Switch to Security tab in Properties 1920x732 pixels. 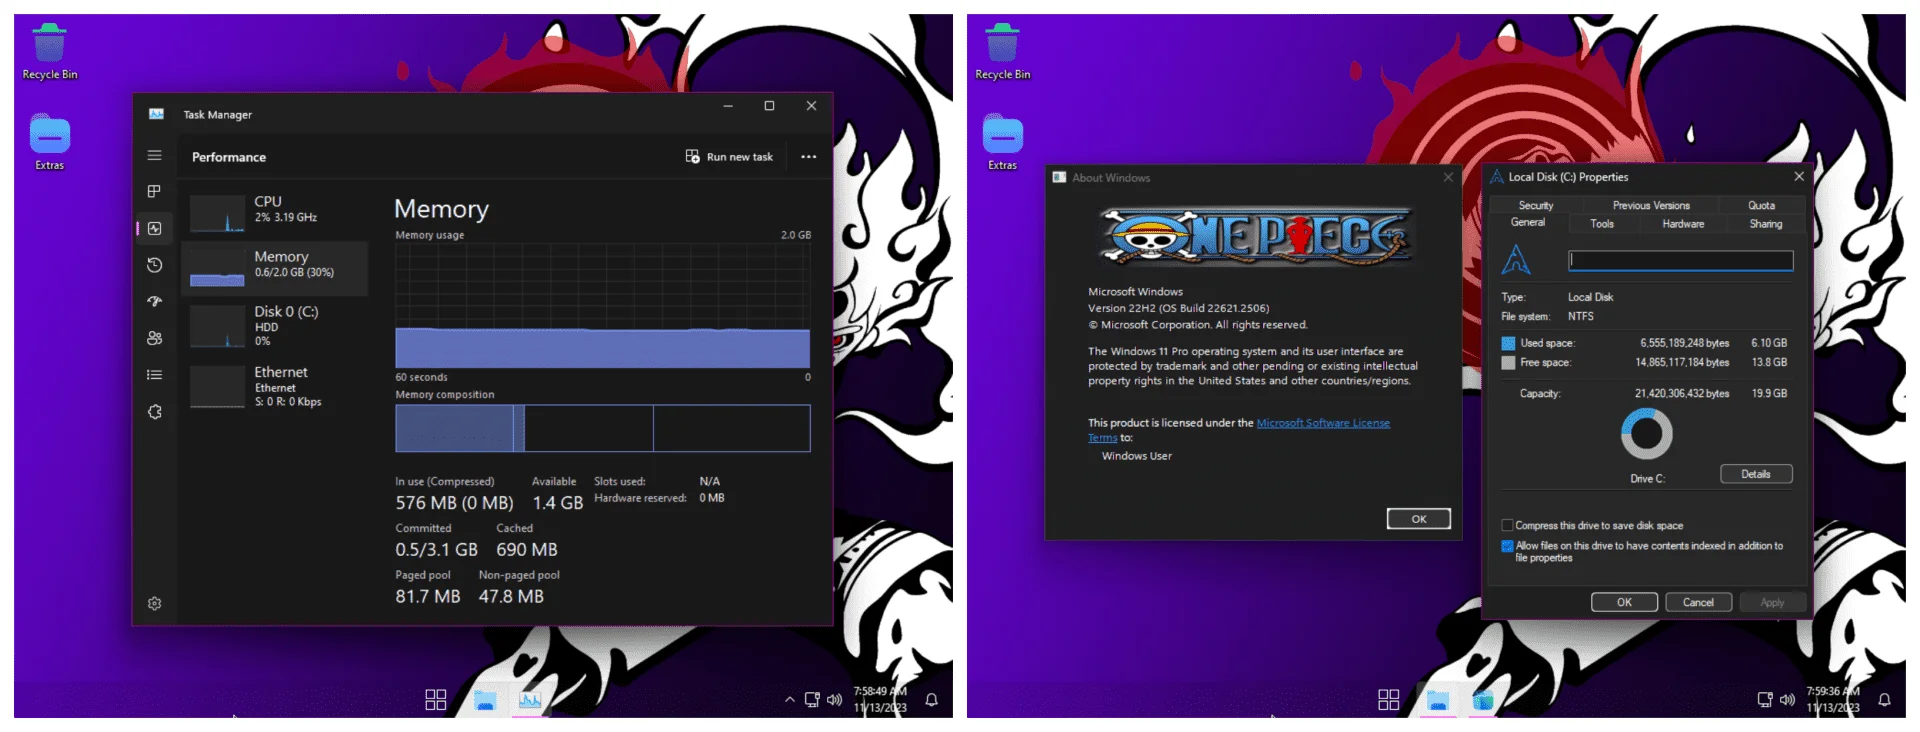pyautogui.click(x=1535, y=205)
